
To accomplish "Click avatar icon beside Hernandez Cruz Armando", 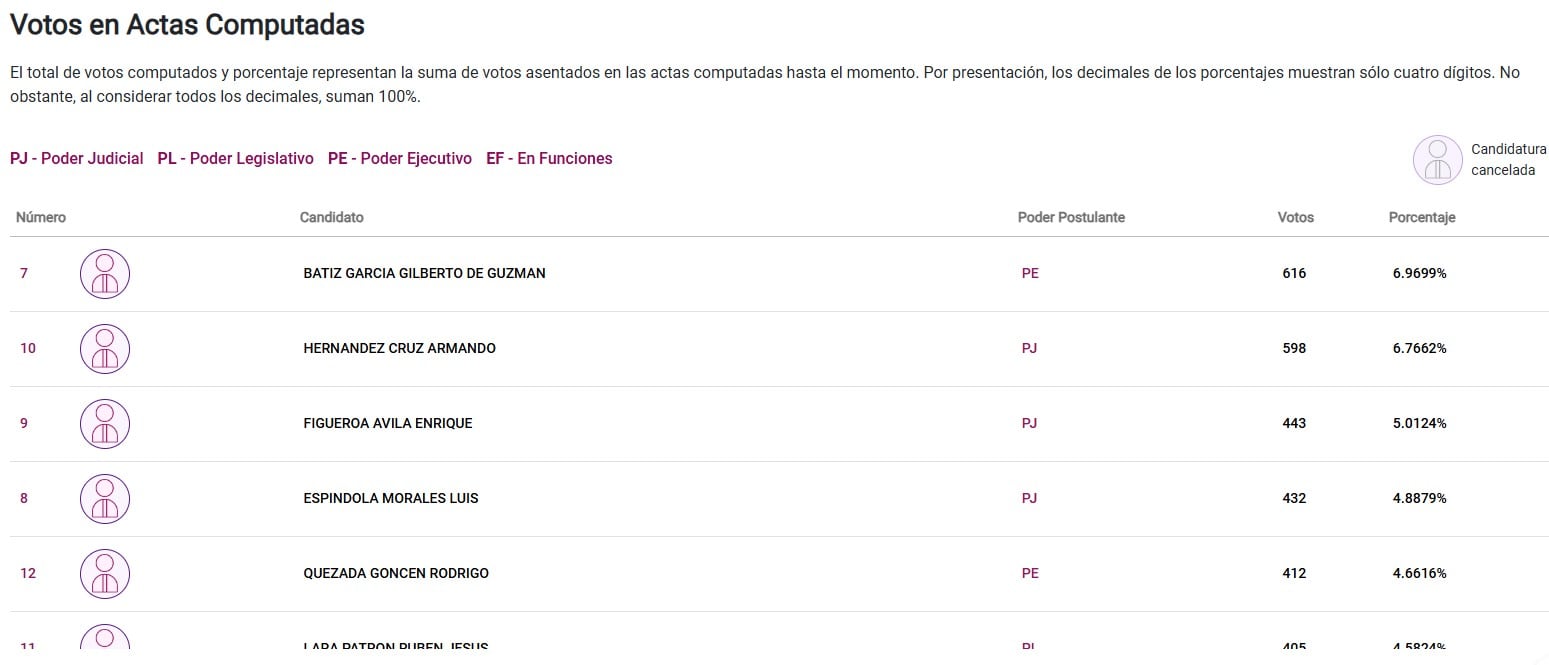I will pos(105,349).
